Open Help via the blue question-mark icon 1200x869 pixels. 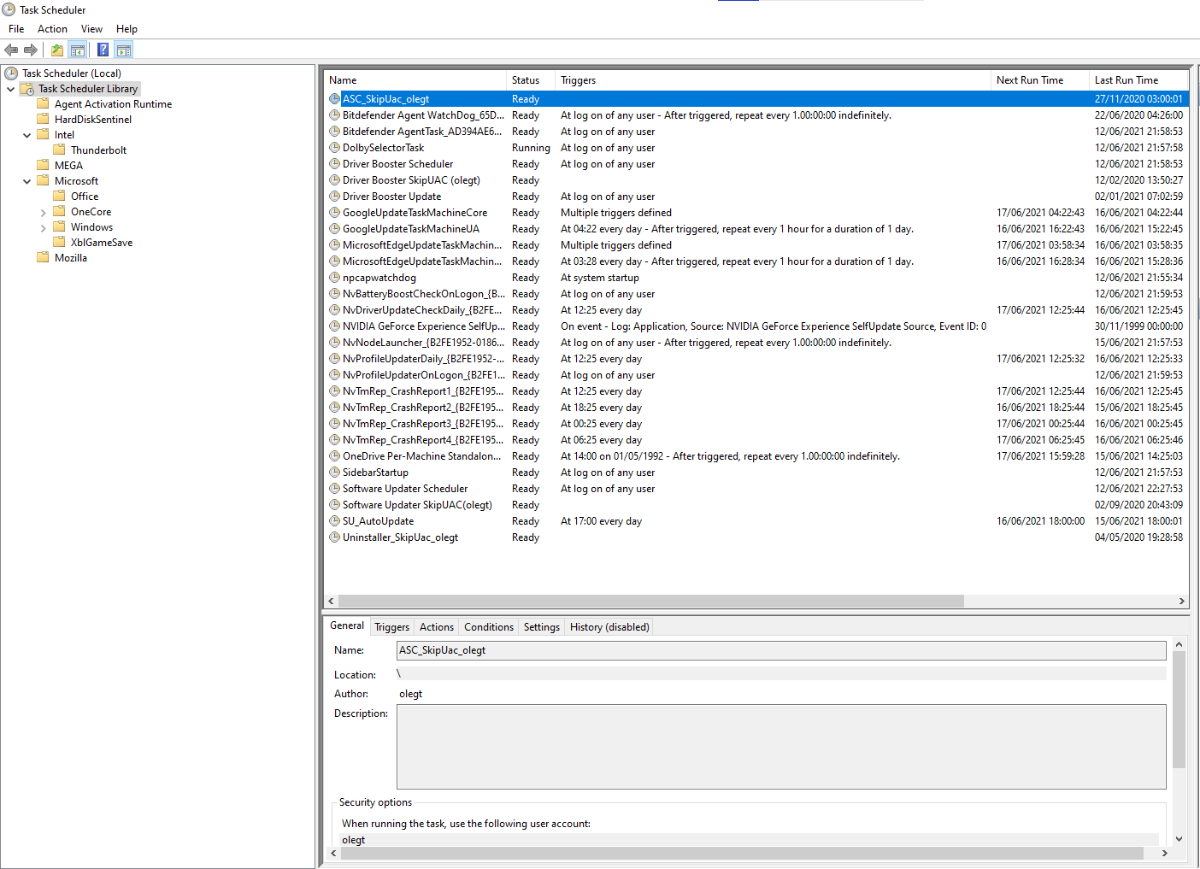pyautogui.click(x=103, y=50)
